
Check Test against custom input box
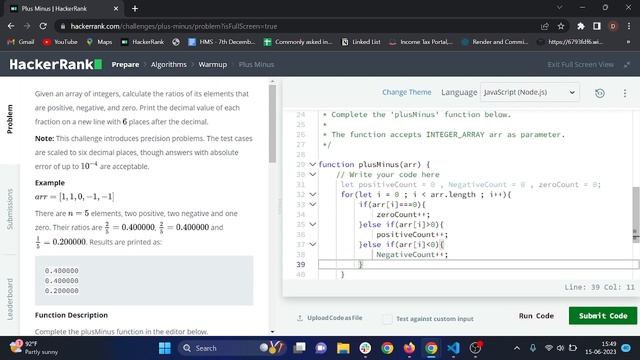(387, 319)
